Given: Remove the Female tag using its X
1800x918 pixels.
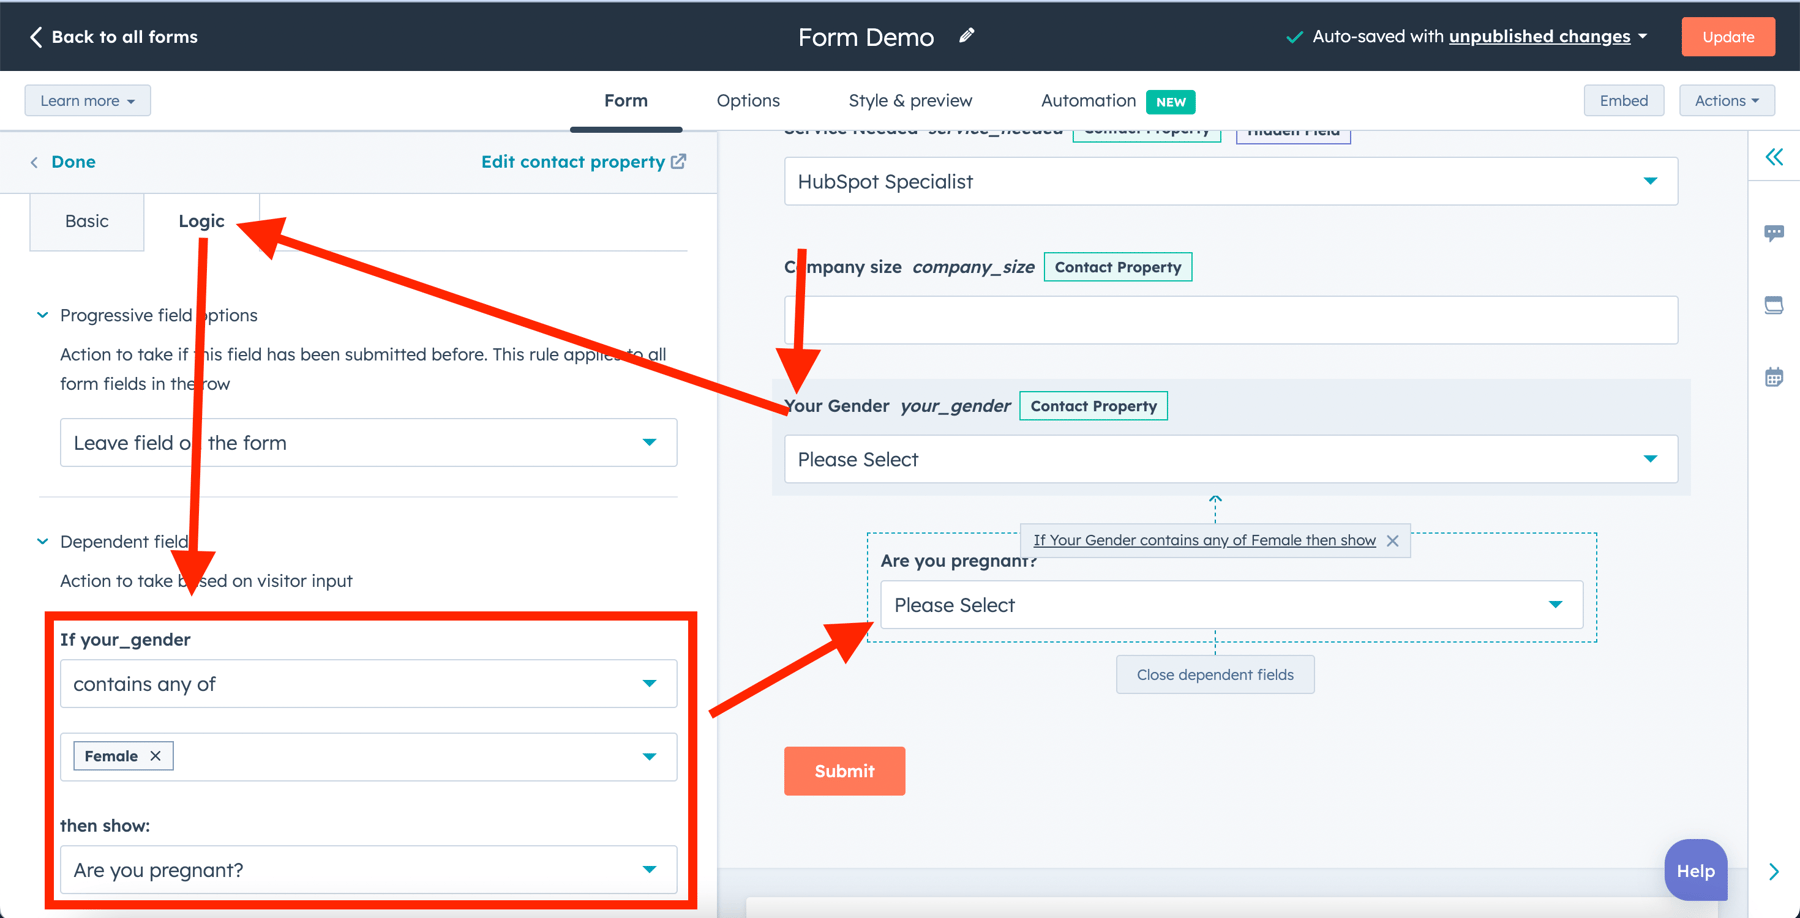Looking at the screenshot, I should tap(156, 756).
